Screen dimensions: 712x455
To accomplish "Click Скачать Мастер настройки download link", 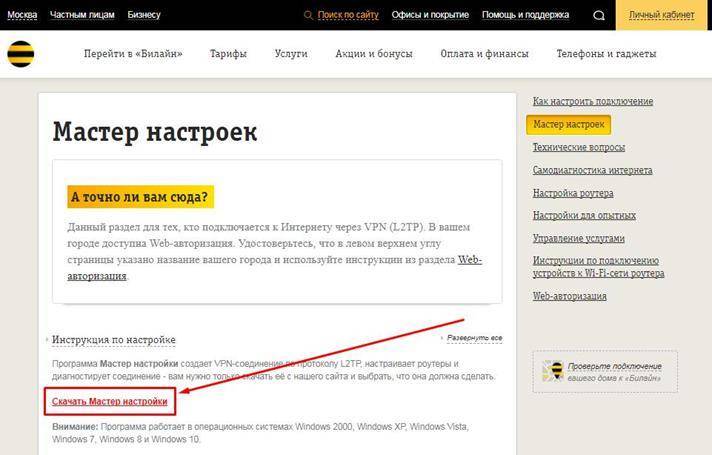I will pyautogui.click(x=109, y=401).
